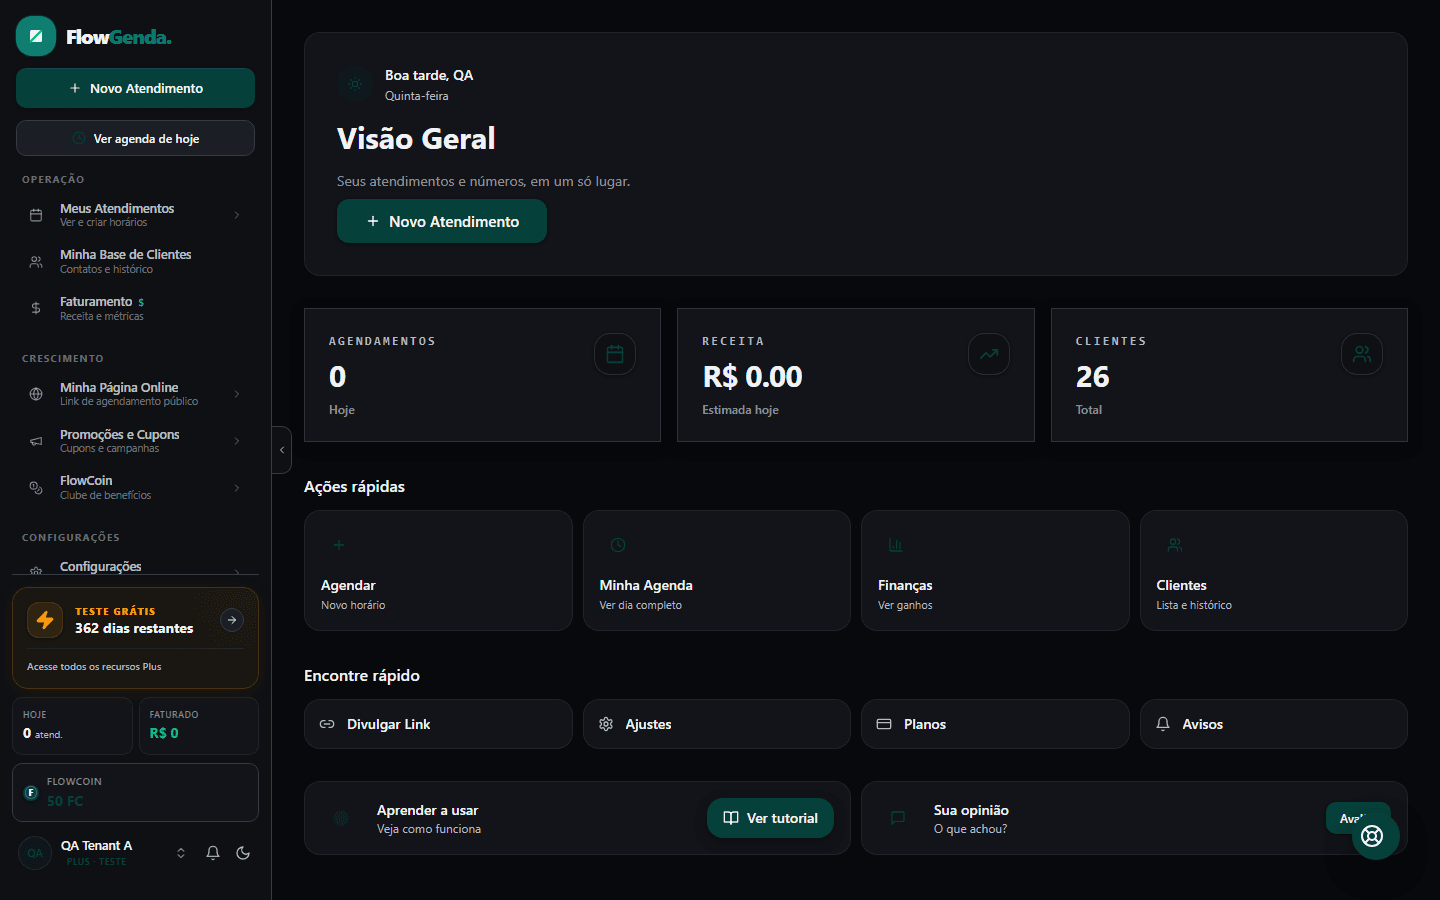Open the QA Tenant A account switcher
Screen dimensions: 1440x900
(181, 853)
